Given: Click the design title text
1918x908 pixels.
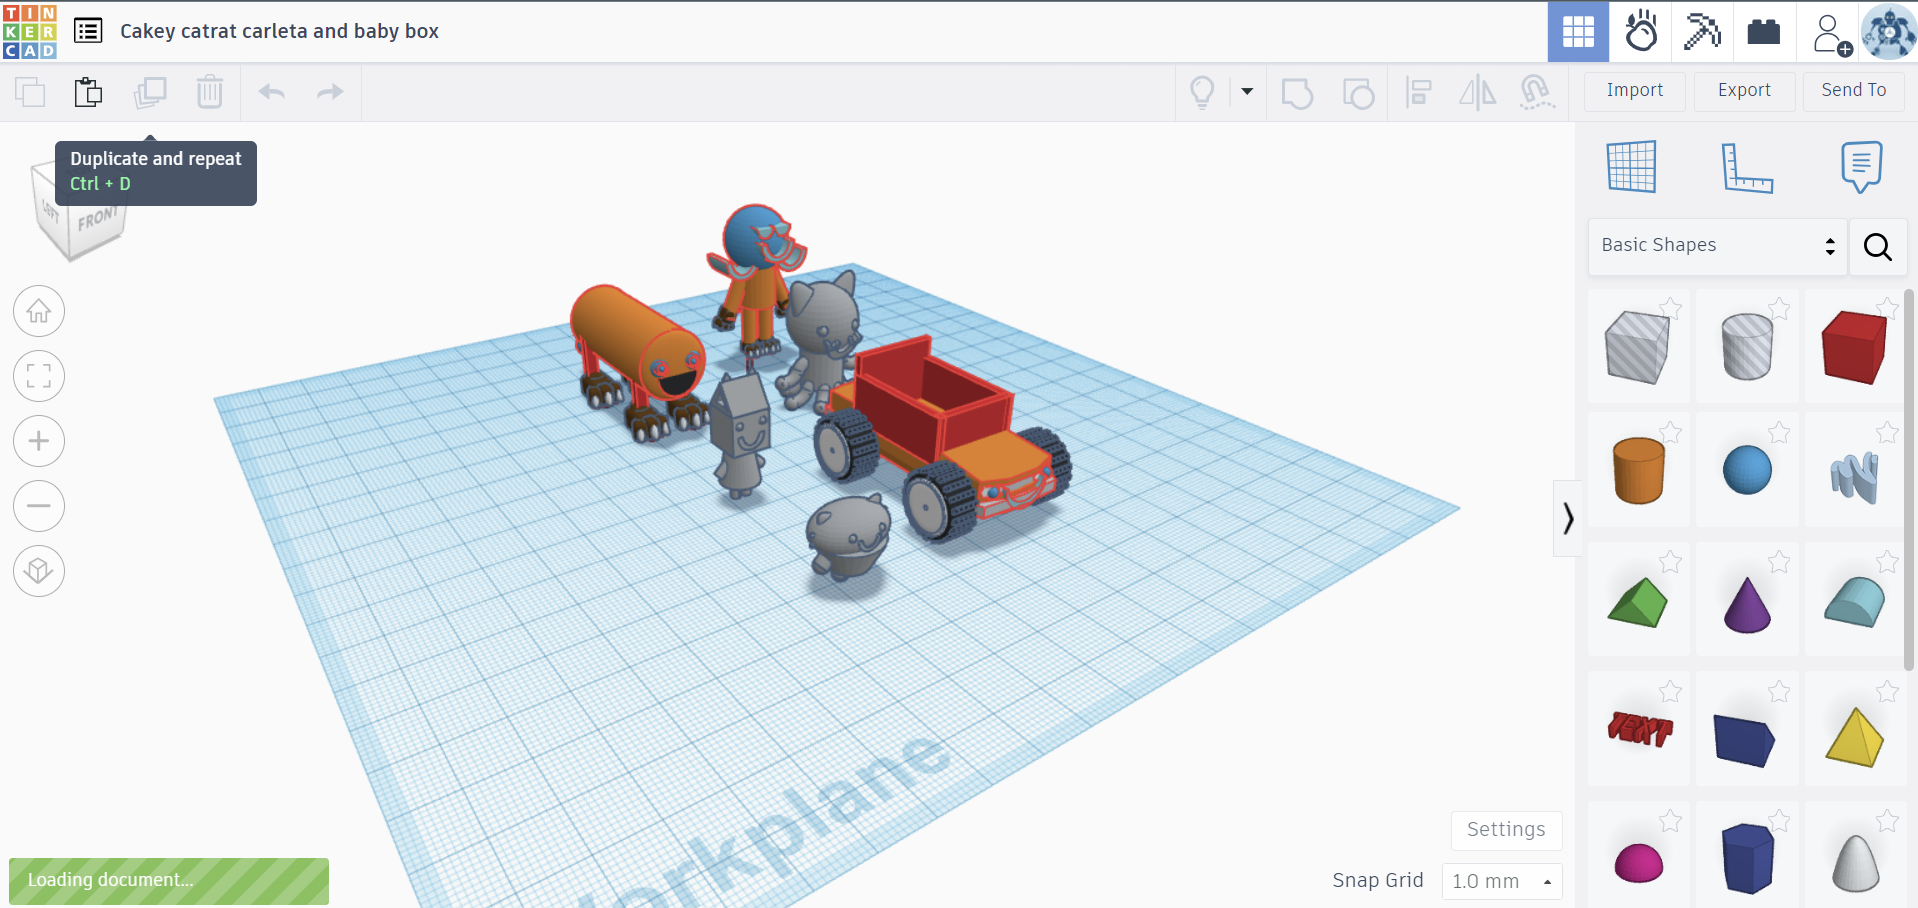Looking at the screenshot, I should point(279,31).
